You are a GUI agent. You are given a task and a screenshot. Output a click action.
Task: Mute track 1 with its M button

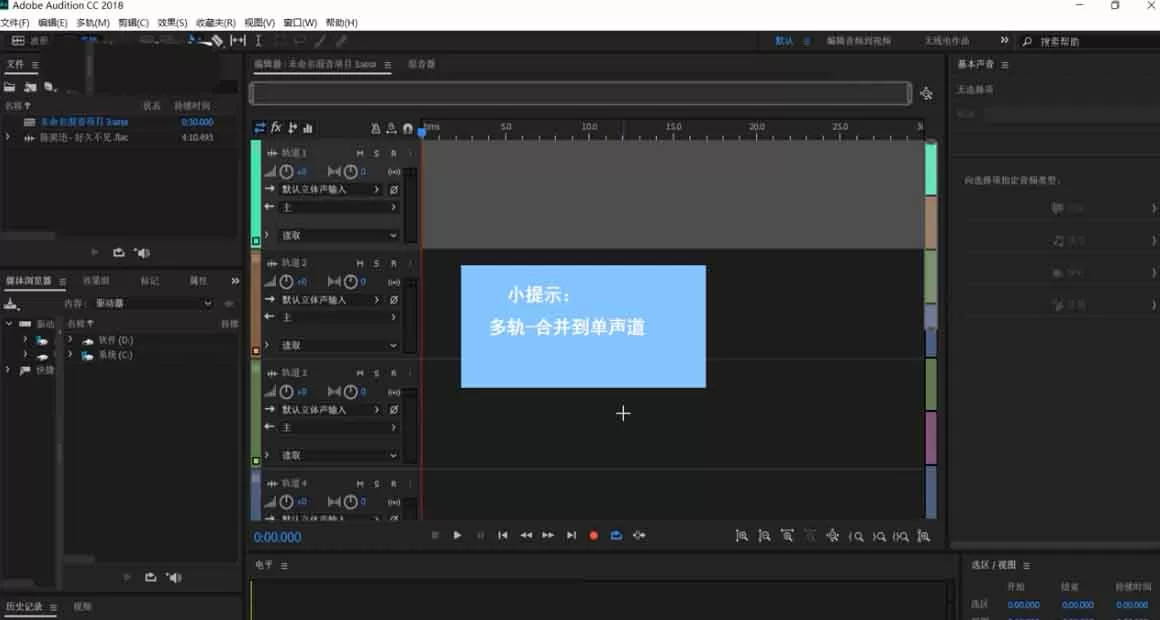360,153
